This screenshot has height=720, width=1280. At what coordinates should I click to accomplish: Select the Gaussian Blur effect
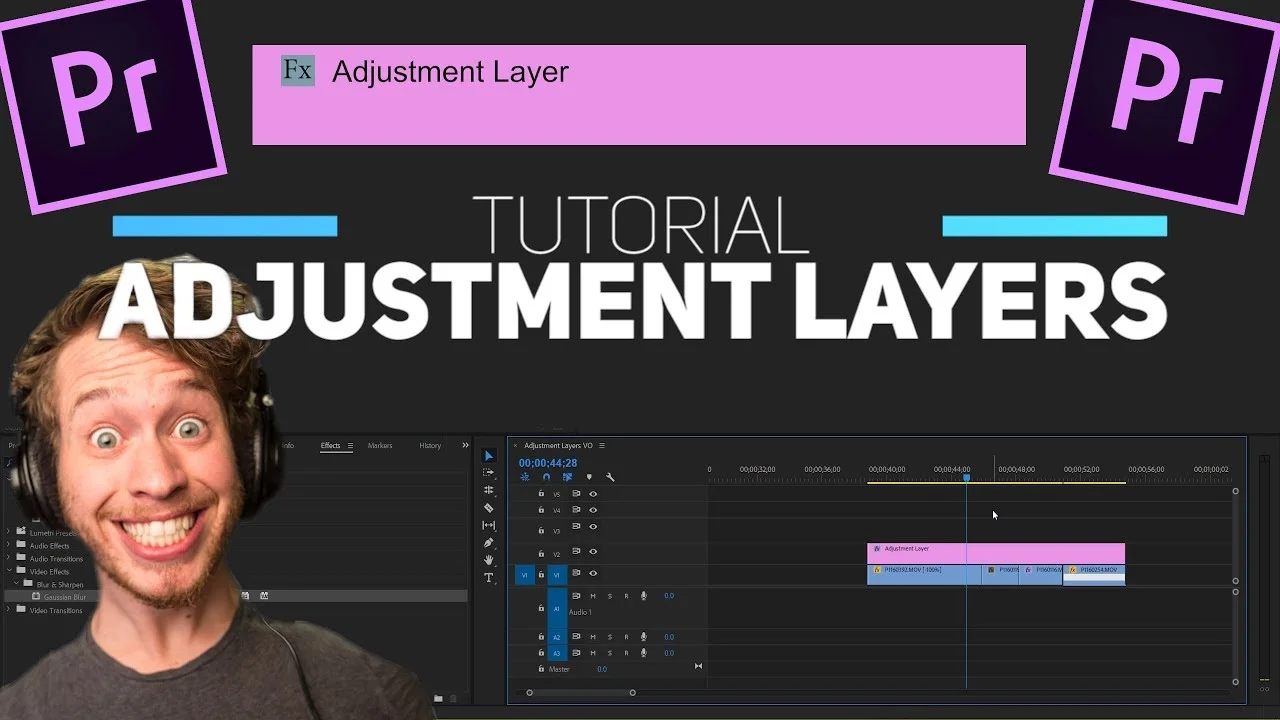64,597
